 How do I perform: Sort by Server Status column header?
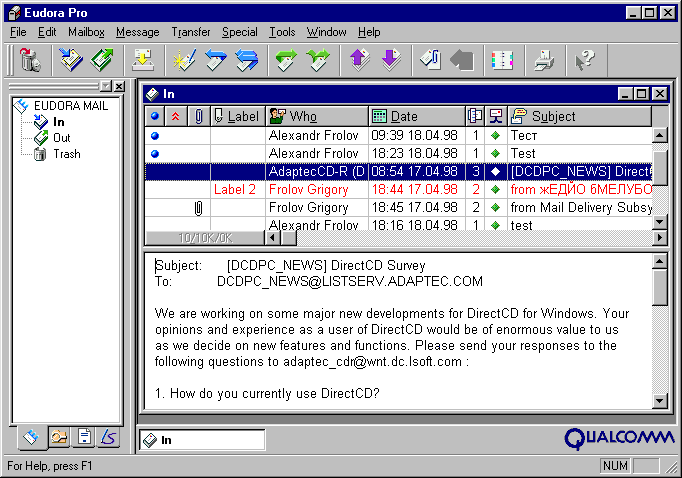click(x=496, y=116)
